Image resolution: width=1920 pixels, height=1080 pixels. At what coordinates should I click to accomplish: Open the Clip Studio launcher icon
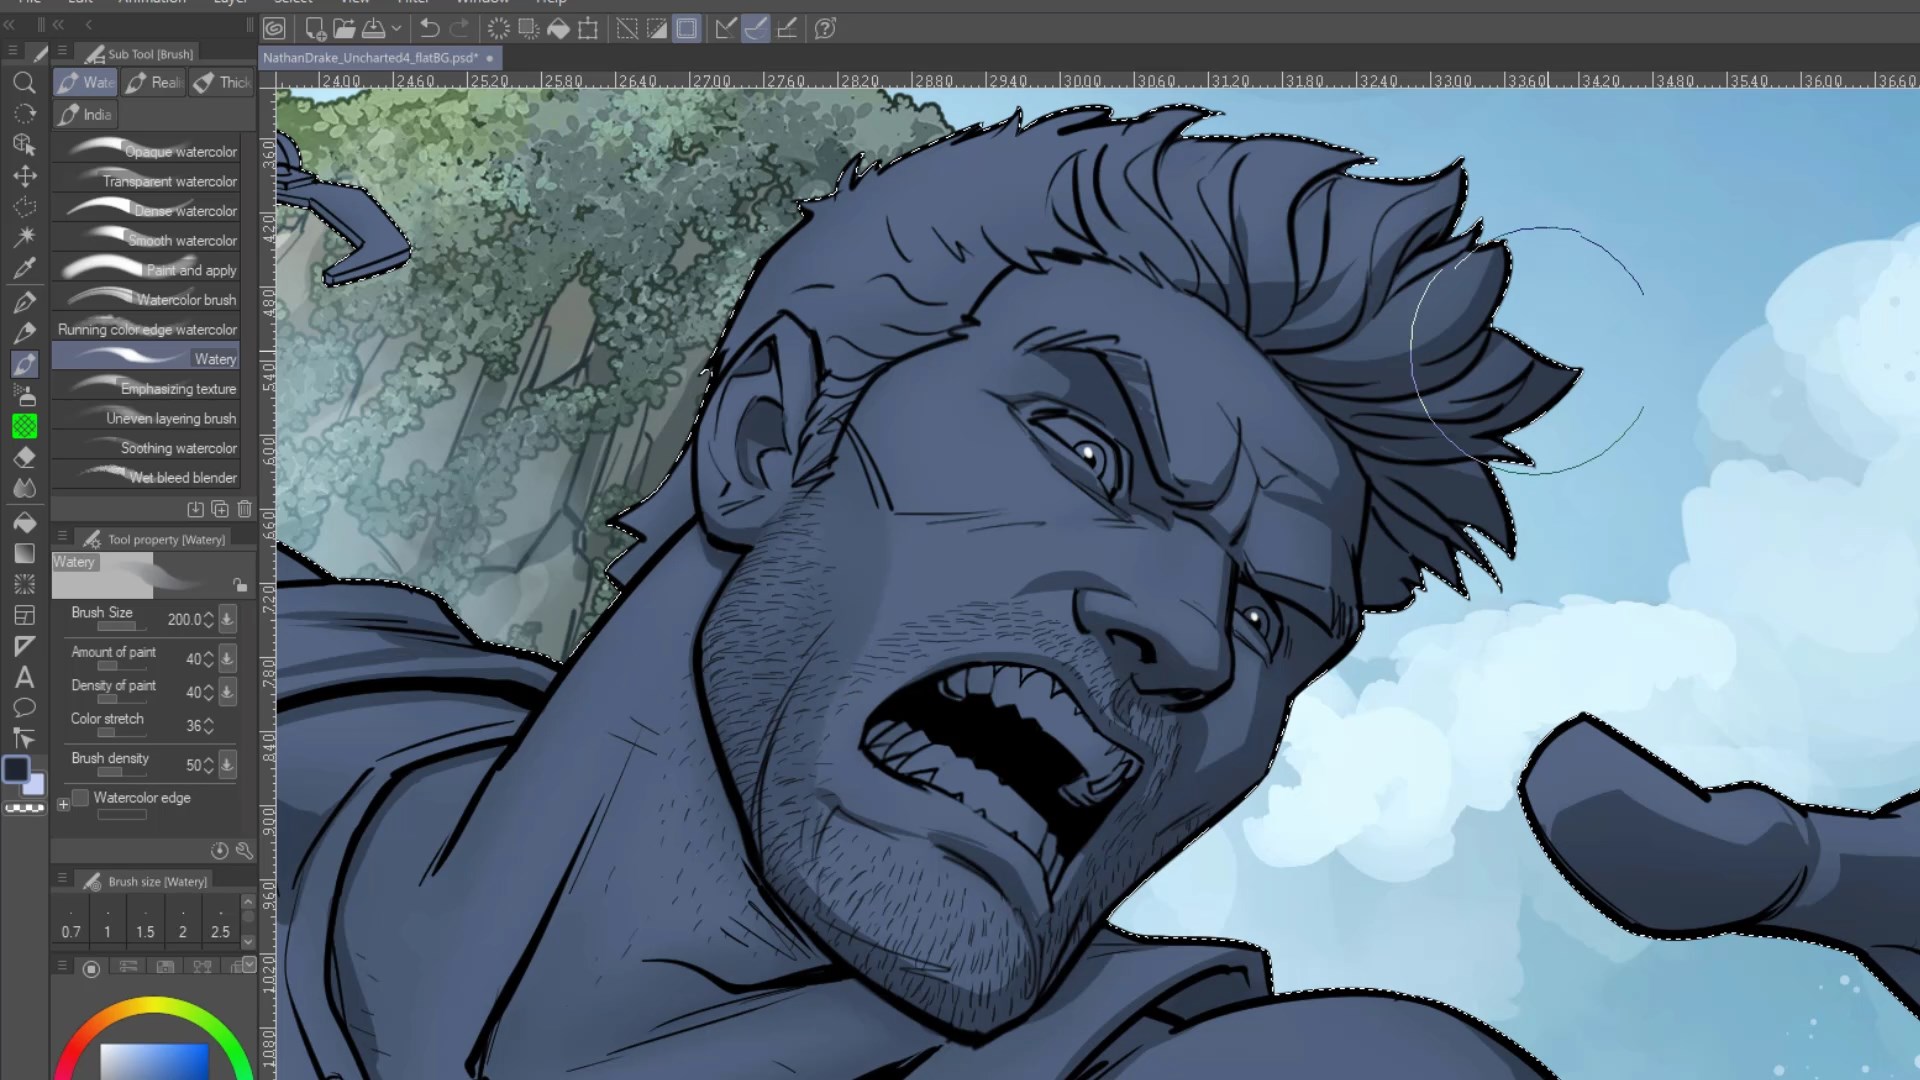pos(274,29)
